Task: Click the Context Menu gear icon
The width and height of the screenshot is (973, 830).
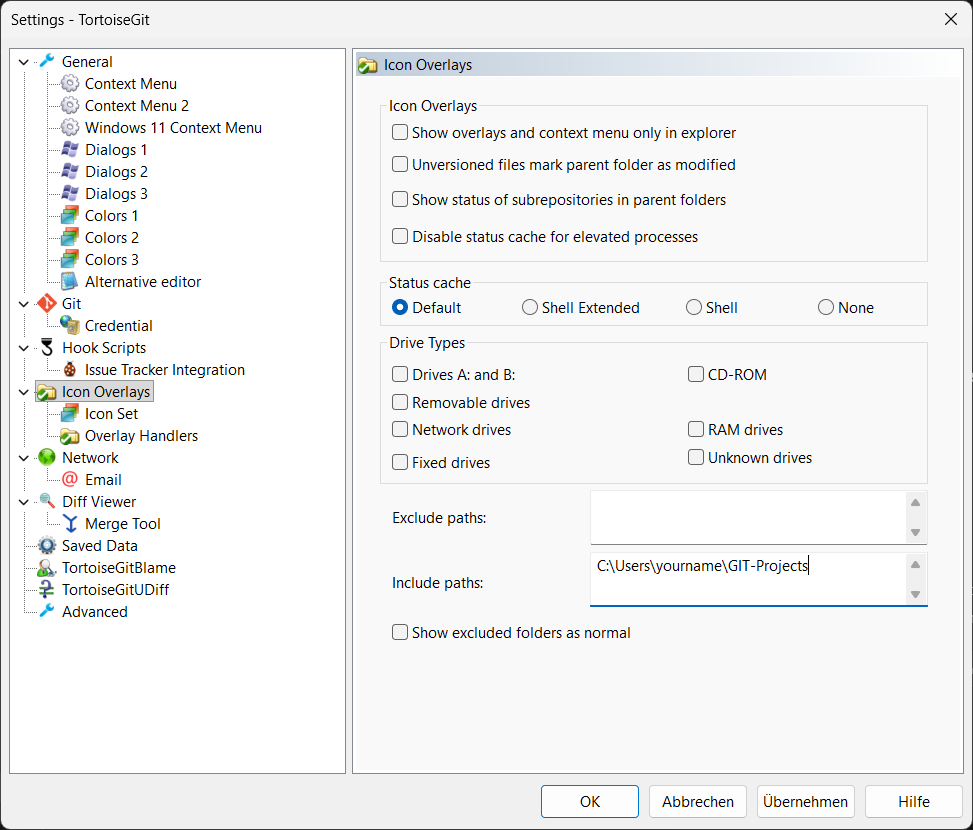Action: click(x=70, y=84)
